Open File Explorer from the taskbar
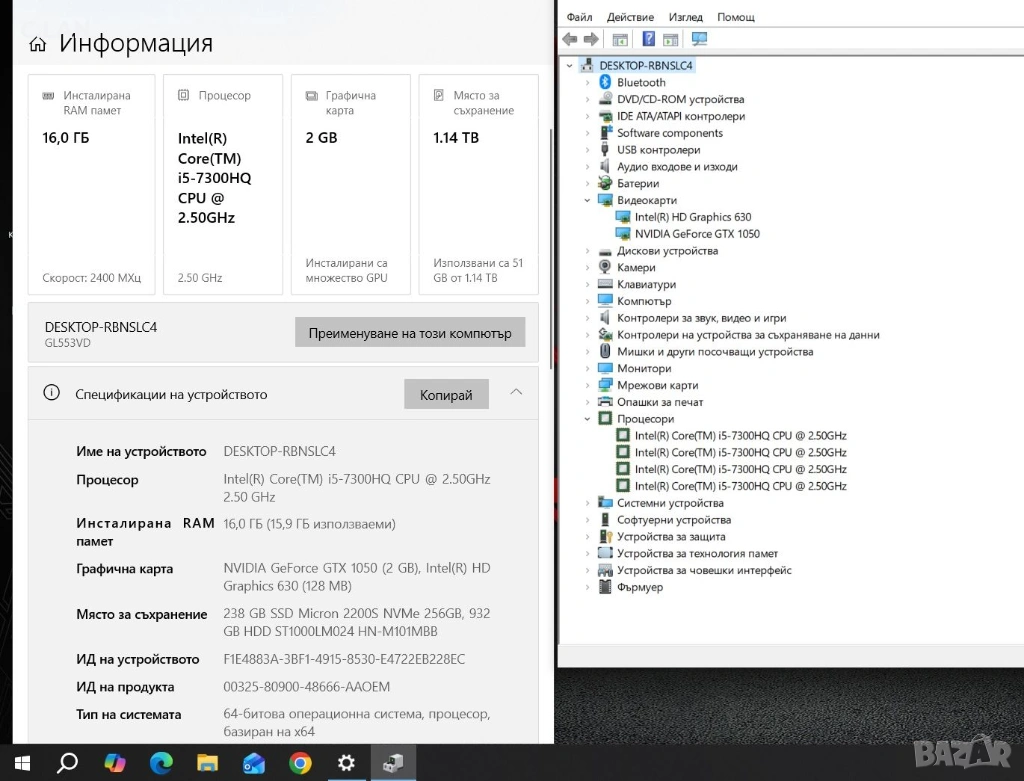This screenshot has width=1024, height=781. pyautogui.click(x=207, y=763)
